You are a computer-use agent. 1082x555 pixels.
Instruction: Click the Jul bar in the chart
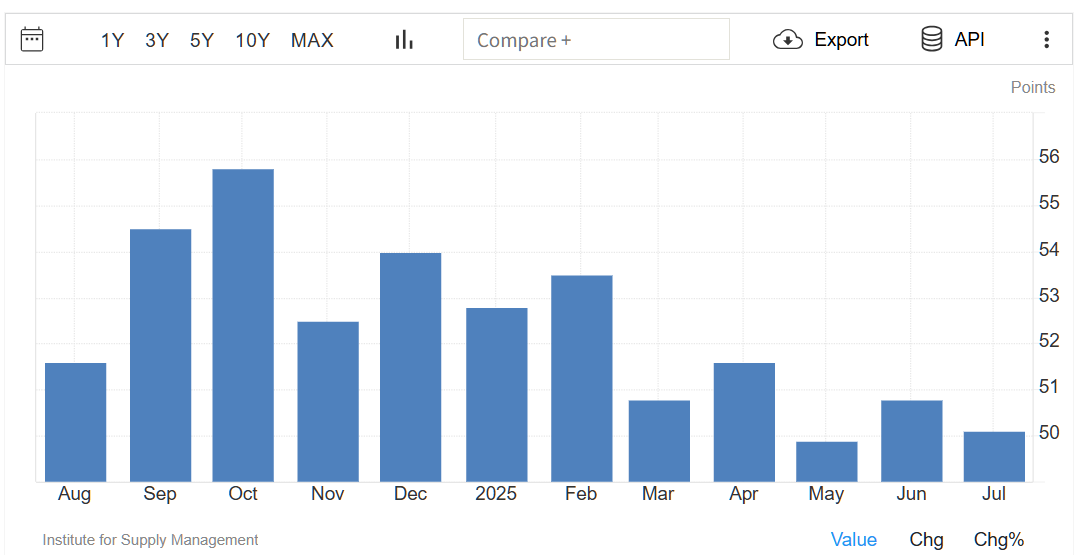tap(994, 457)
